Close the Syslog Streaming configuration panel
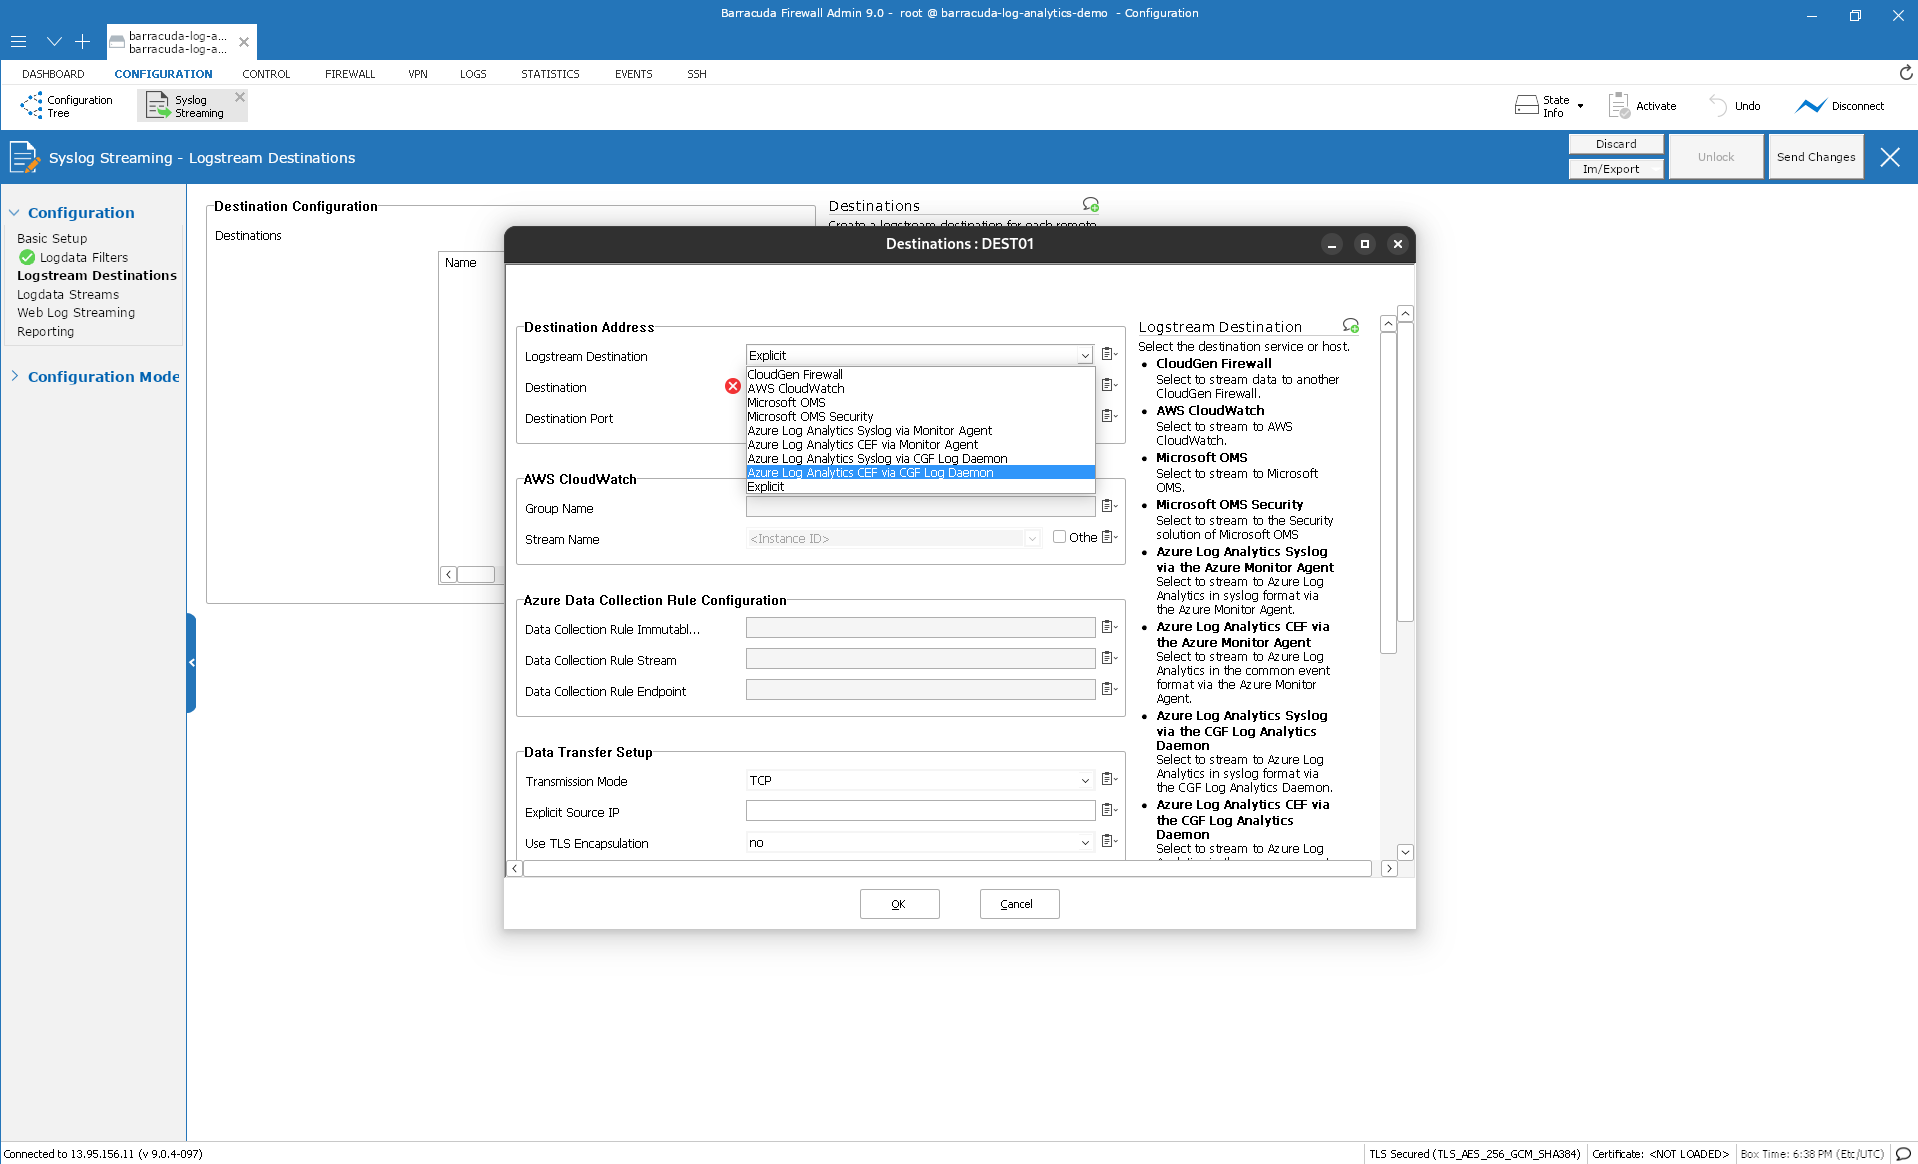This screenshot has width=1918, height=1164. tap(1890, 157)
